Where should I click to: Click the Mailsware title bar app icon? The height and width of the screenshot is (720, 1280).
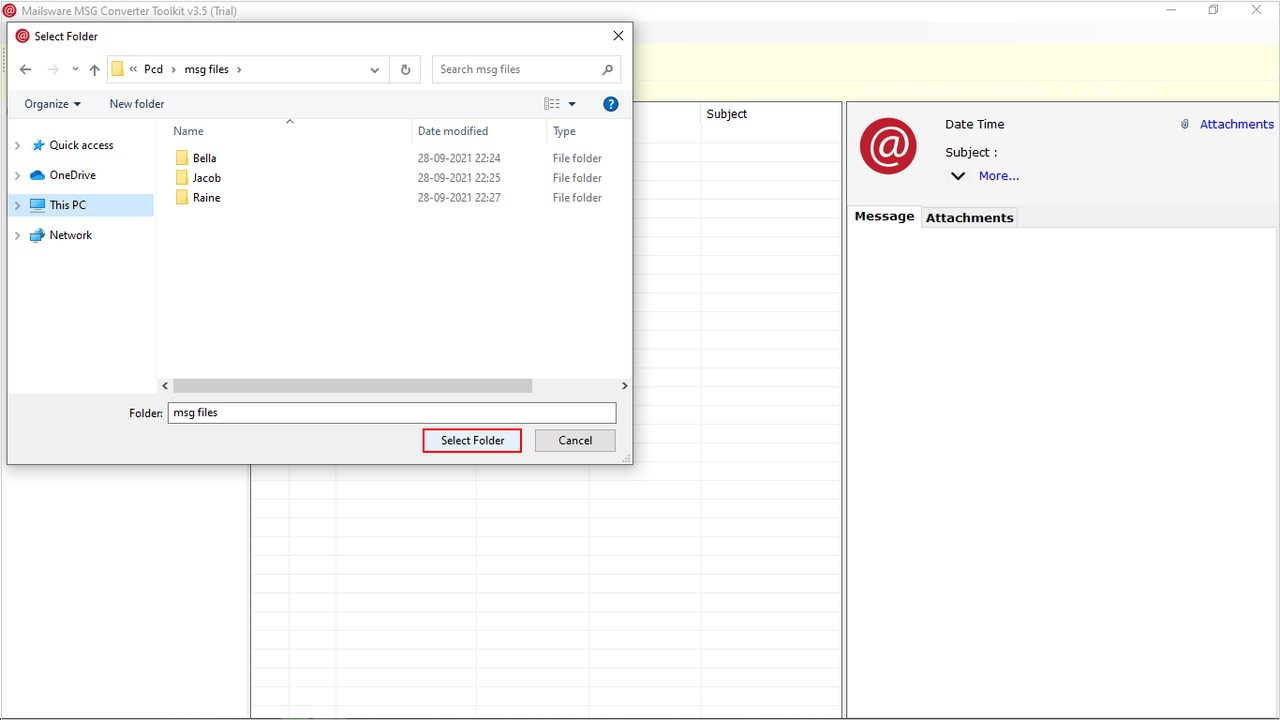point(10,11)
